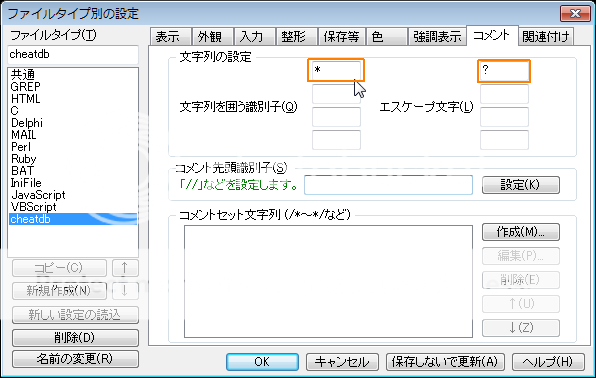596x378 pixels.
Task: Open the 関連付け tab
Action: (546, 37)
